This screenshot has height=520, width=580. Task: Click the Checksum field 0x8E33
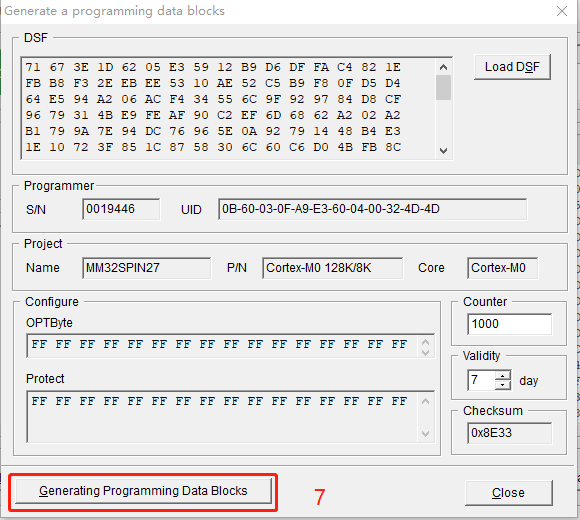(x=509, y=433)
